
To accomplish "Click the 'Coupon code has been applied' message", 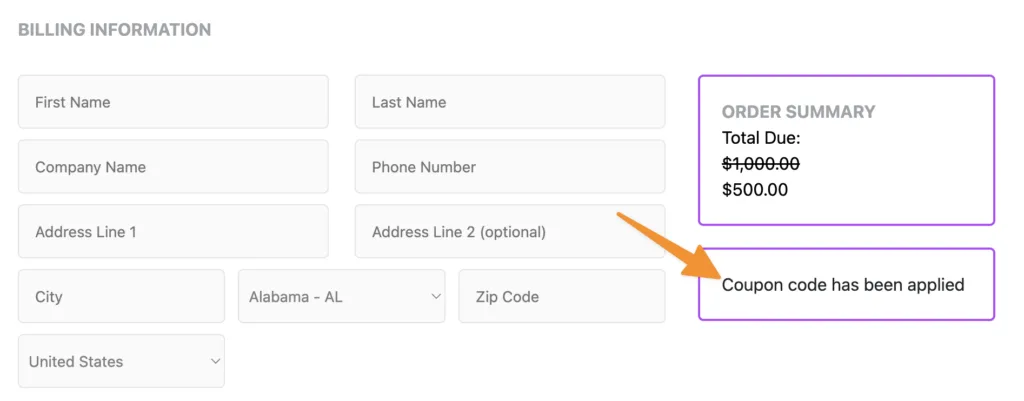I will (x=842, y=285).
